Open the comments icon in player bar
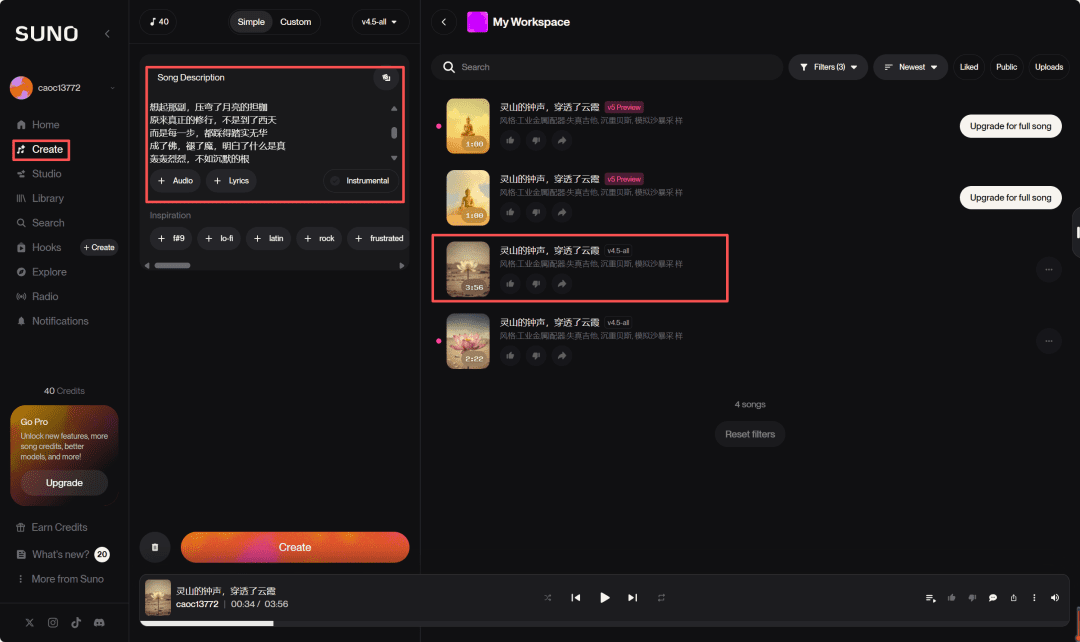Image resolution: width=1080 pixels, height=642 pixels. 993,598
